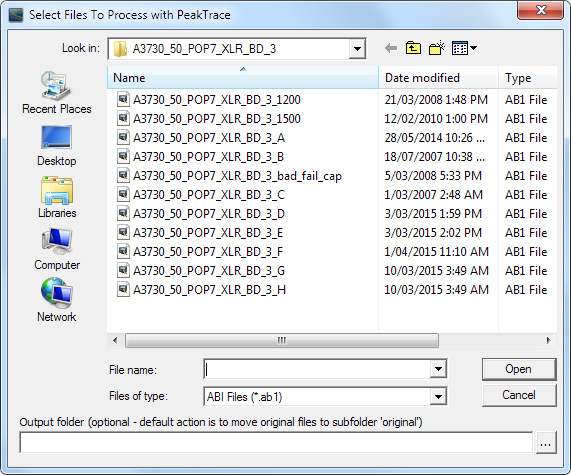Click the date 1/03/2007 2:48 AM

433,195
